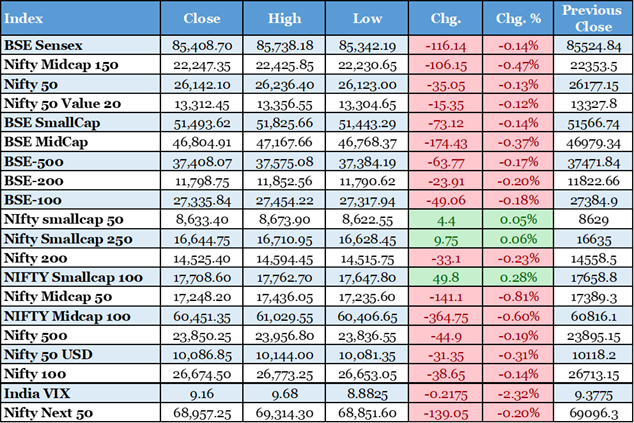Select the Nifty Midcap 150 index cell

tap(64, 64)
